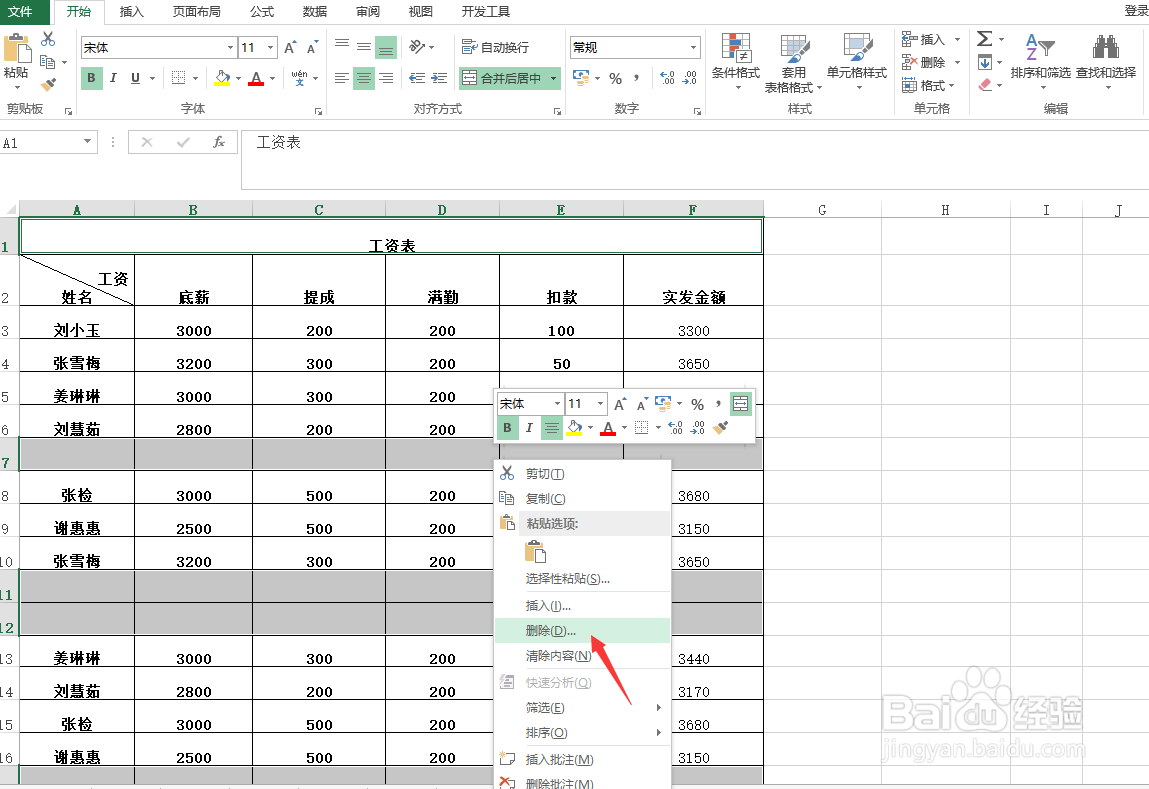Open 筛选(E) submenu in context menu

click(583, 708)
